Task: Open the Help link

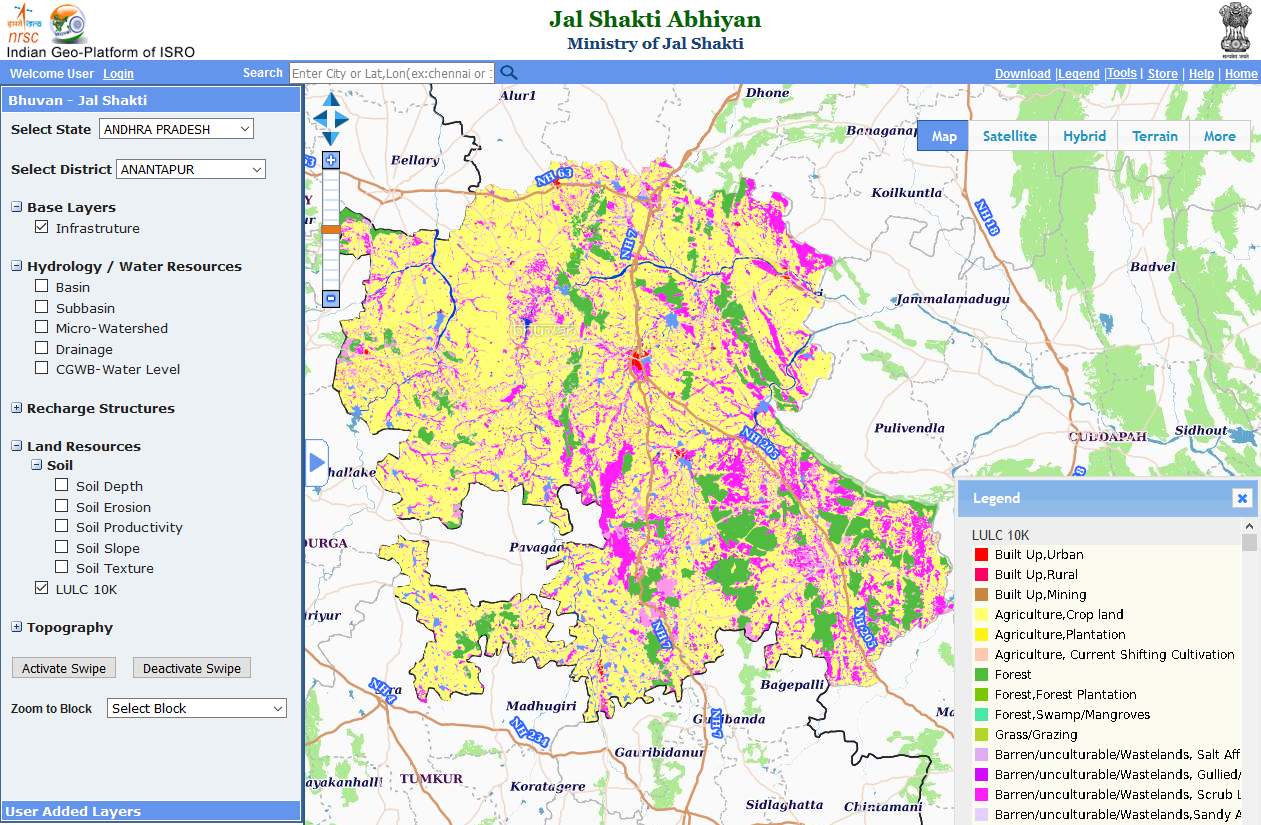Action: 1201,74
